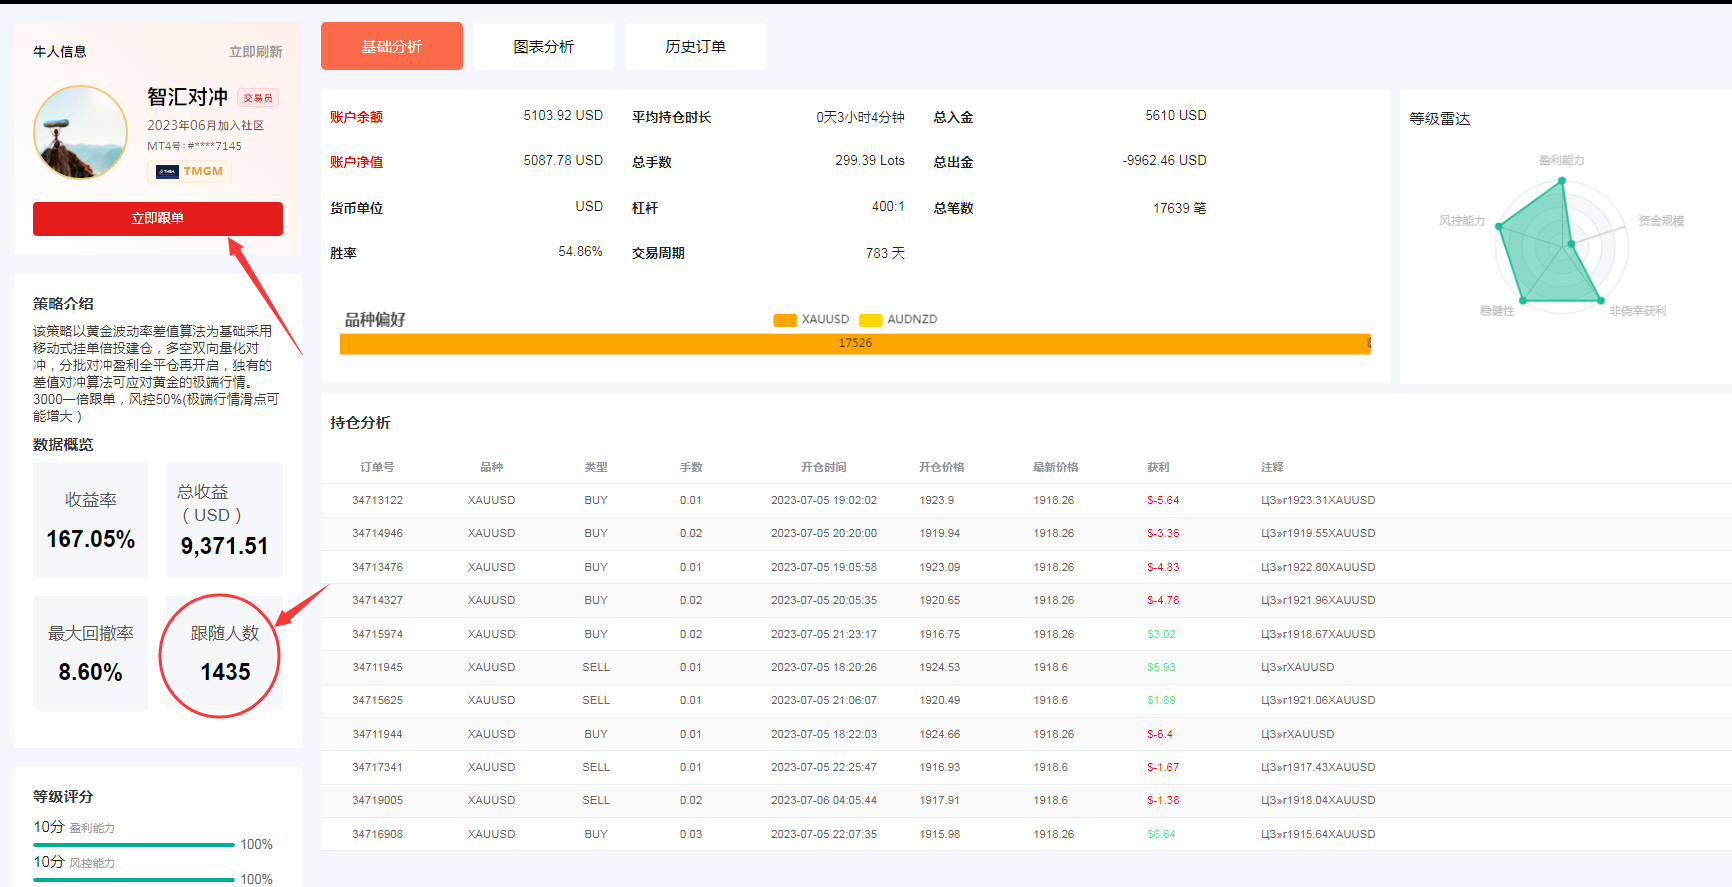Select order number 34719005

377,800
